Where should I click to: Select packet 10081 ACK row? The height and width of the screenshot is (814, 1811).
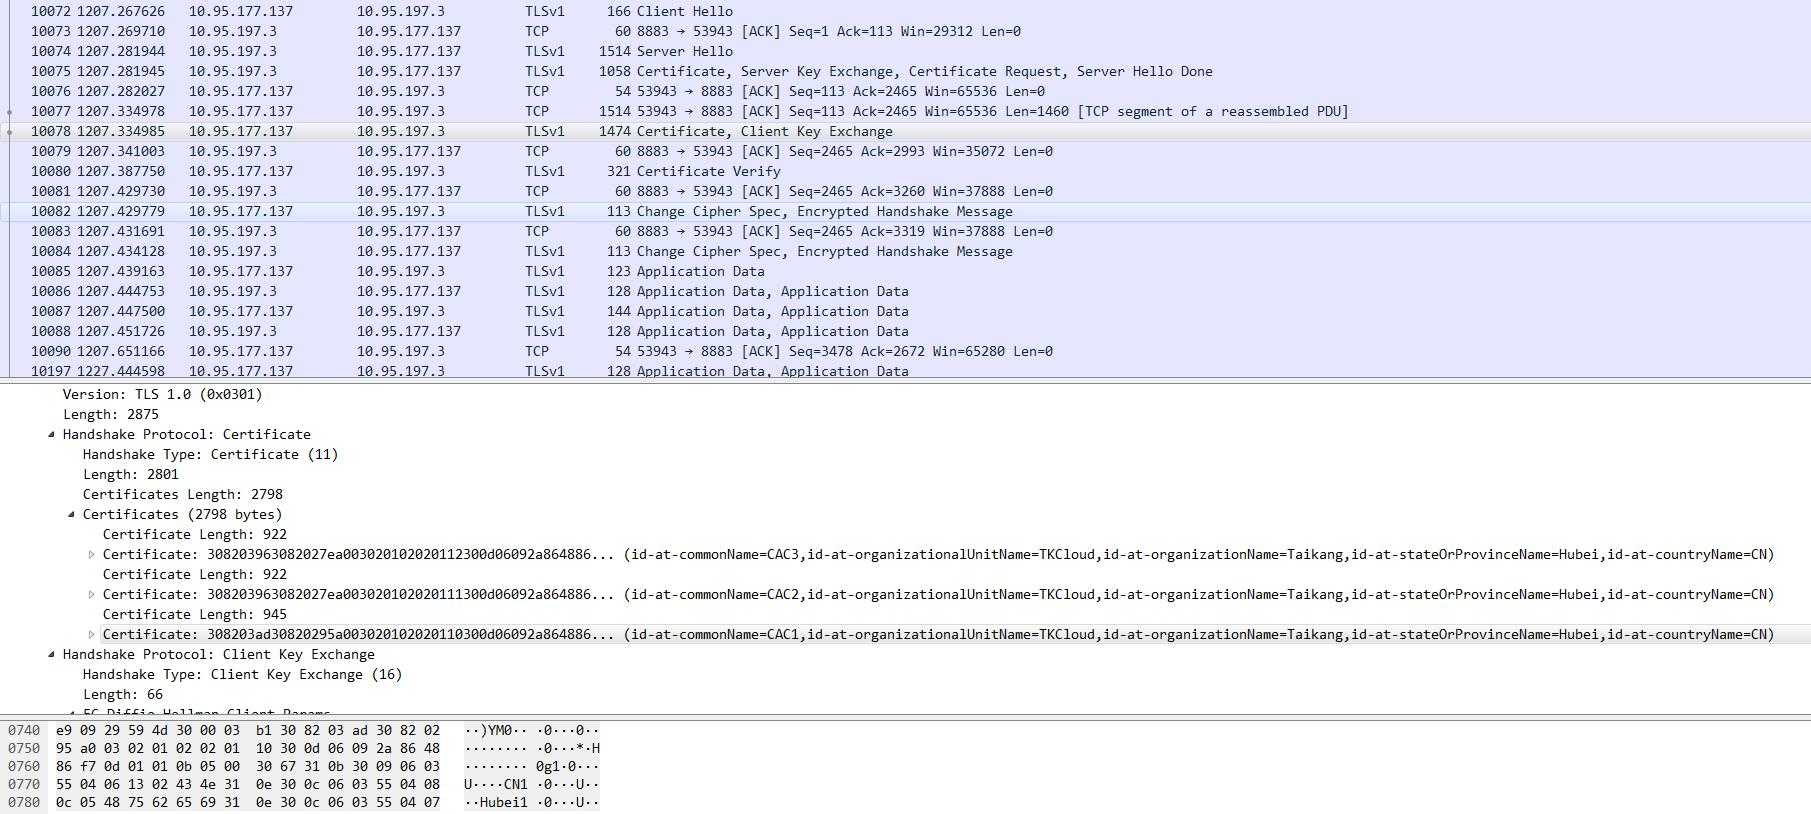pos(905,191)
